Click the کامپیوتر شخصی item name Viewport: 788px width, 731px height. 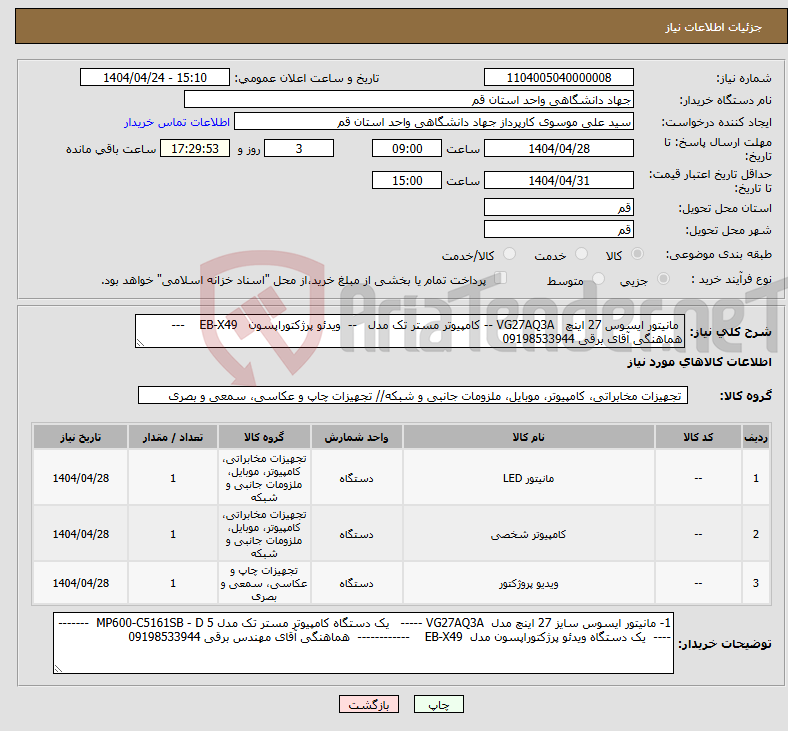tap(528, 535)
